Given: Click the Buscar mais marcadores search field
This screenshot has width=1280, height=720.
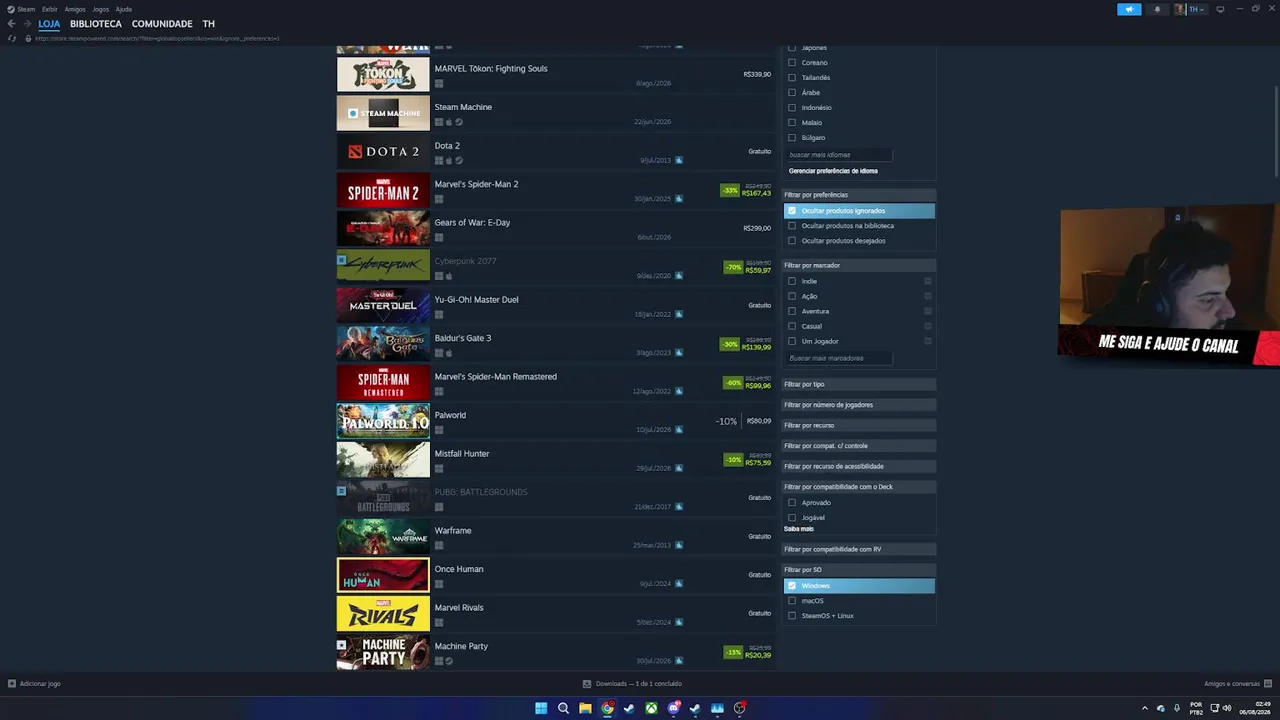Looking at the screenshot, I should click(838, 358).
